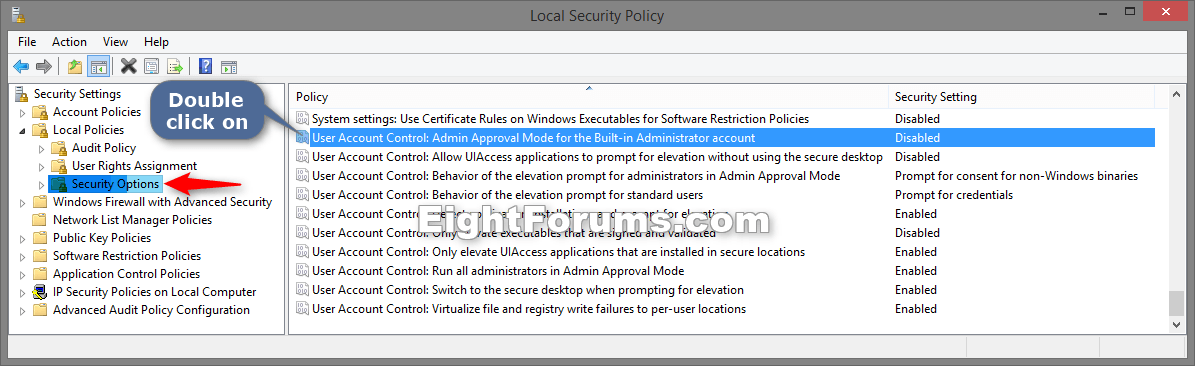Click the Up One Level folder icon
This screenshot has width=1195, height=366.
click(x=75, y=66)
